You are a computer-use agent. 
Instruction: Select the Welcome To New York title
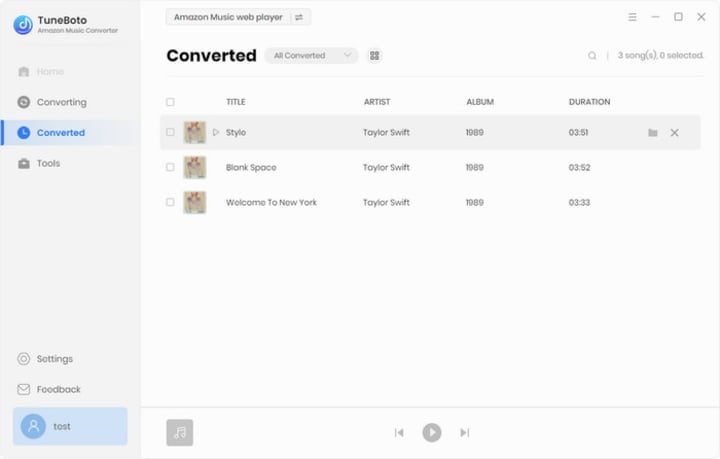[271, 202]
